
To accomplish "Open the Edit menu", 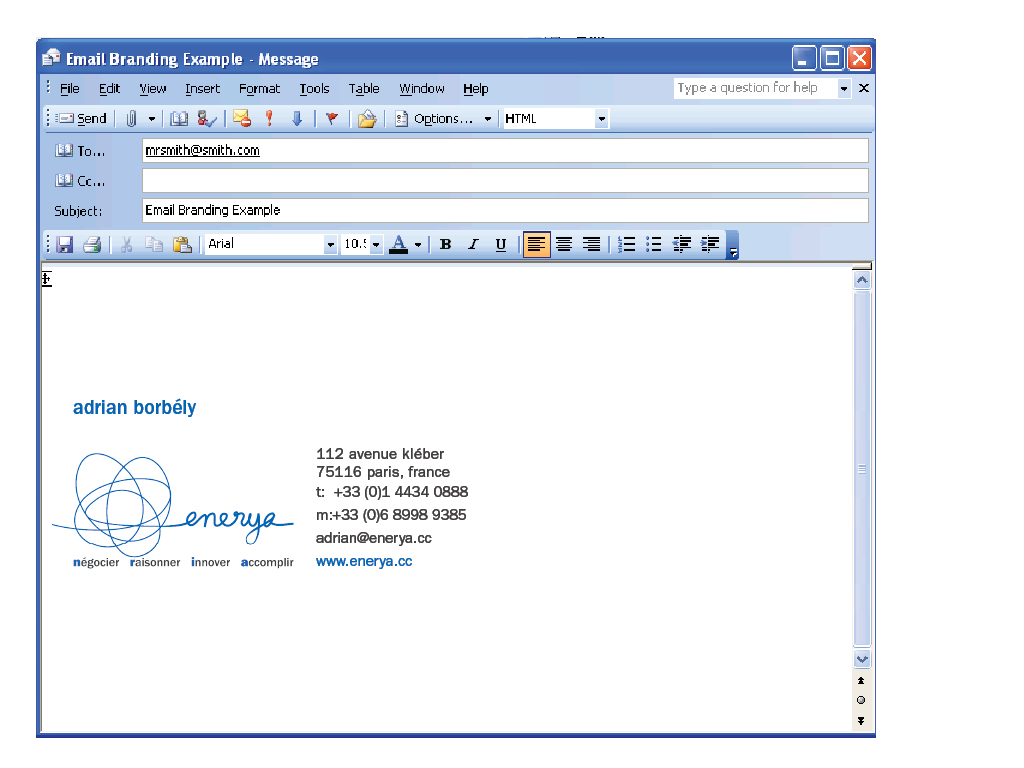I will point(109,89).
